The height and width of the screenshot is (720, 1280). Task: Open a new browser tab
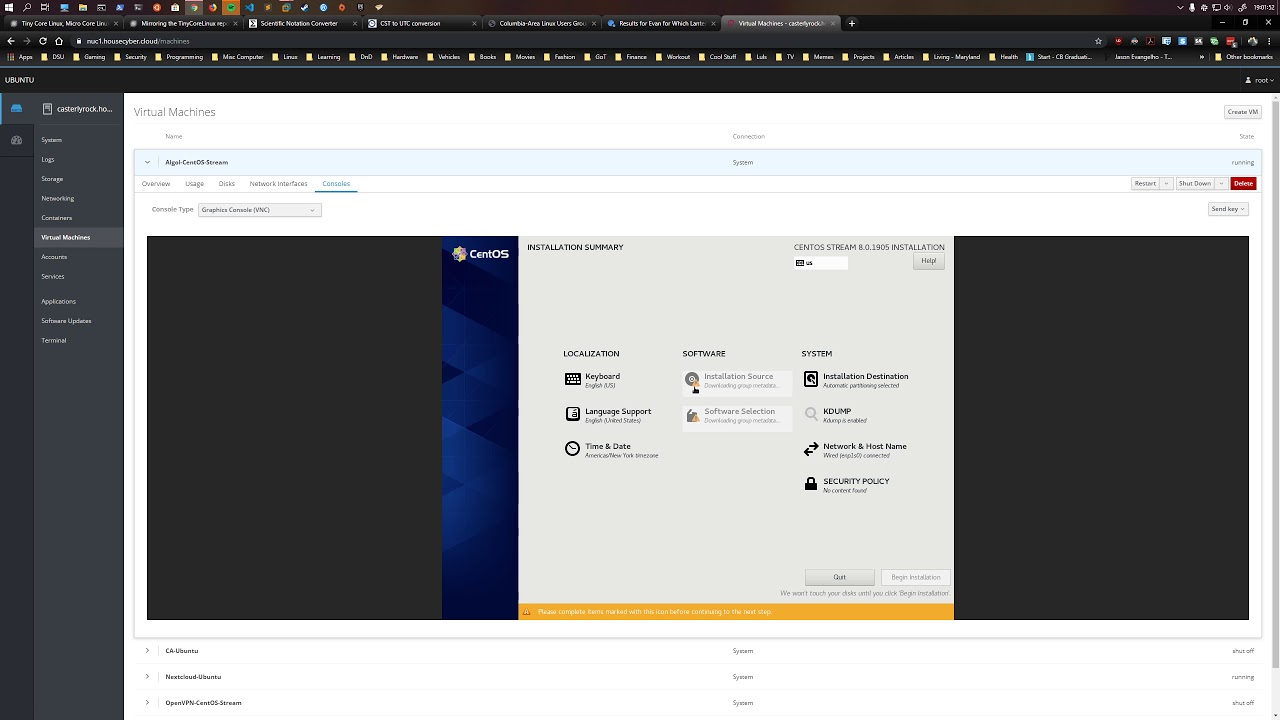[852, 23]
